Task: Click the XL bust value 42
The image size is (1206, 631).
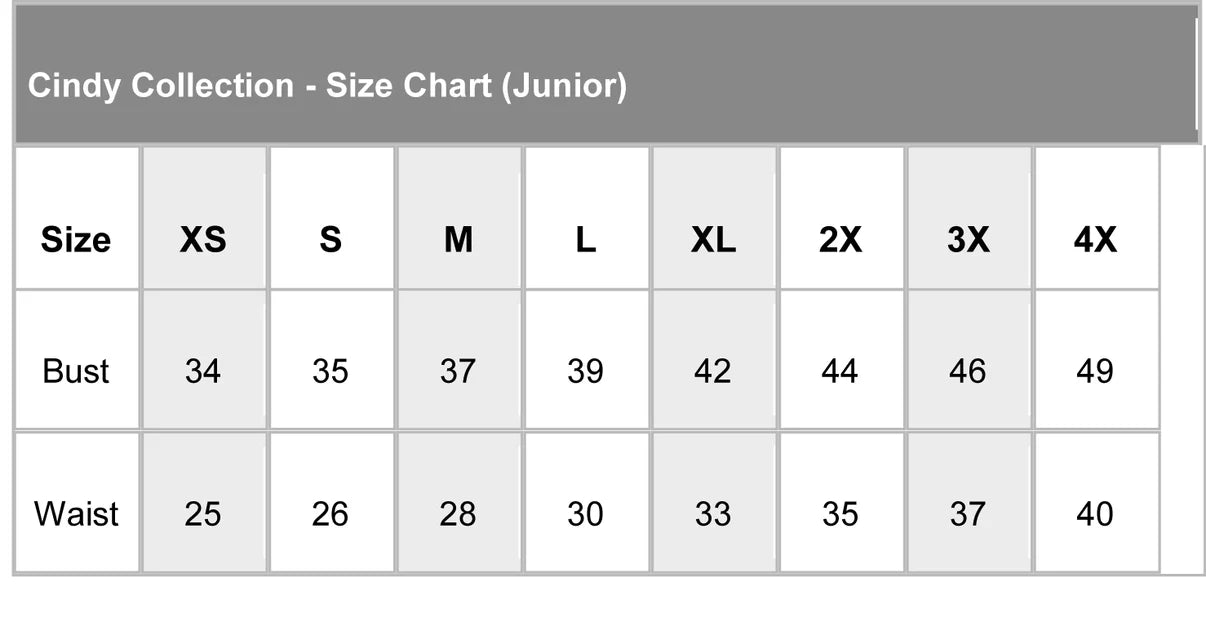Action: (713, 371)
